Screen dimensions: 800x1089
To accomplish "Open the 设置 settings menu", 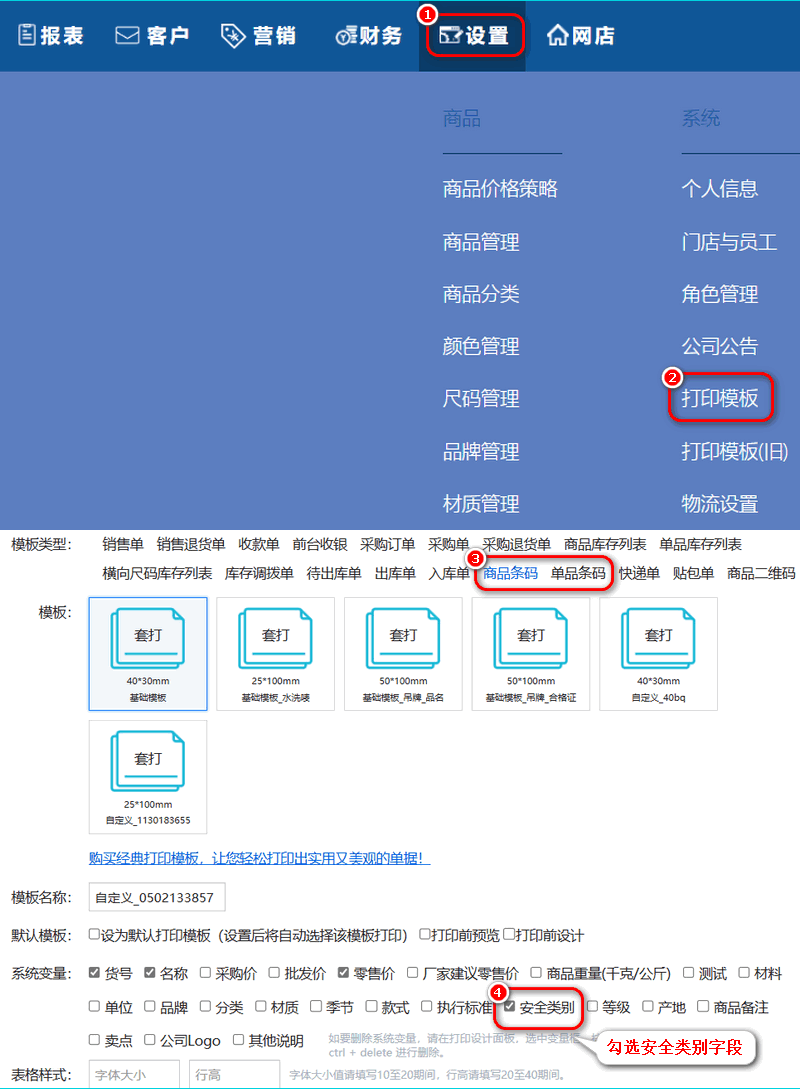I will [x=474, y=36].
